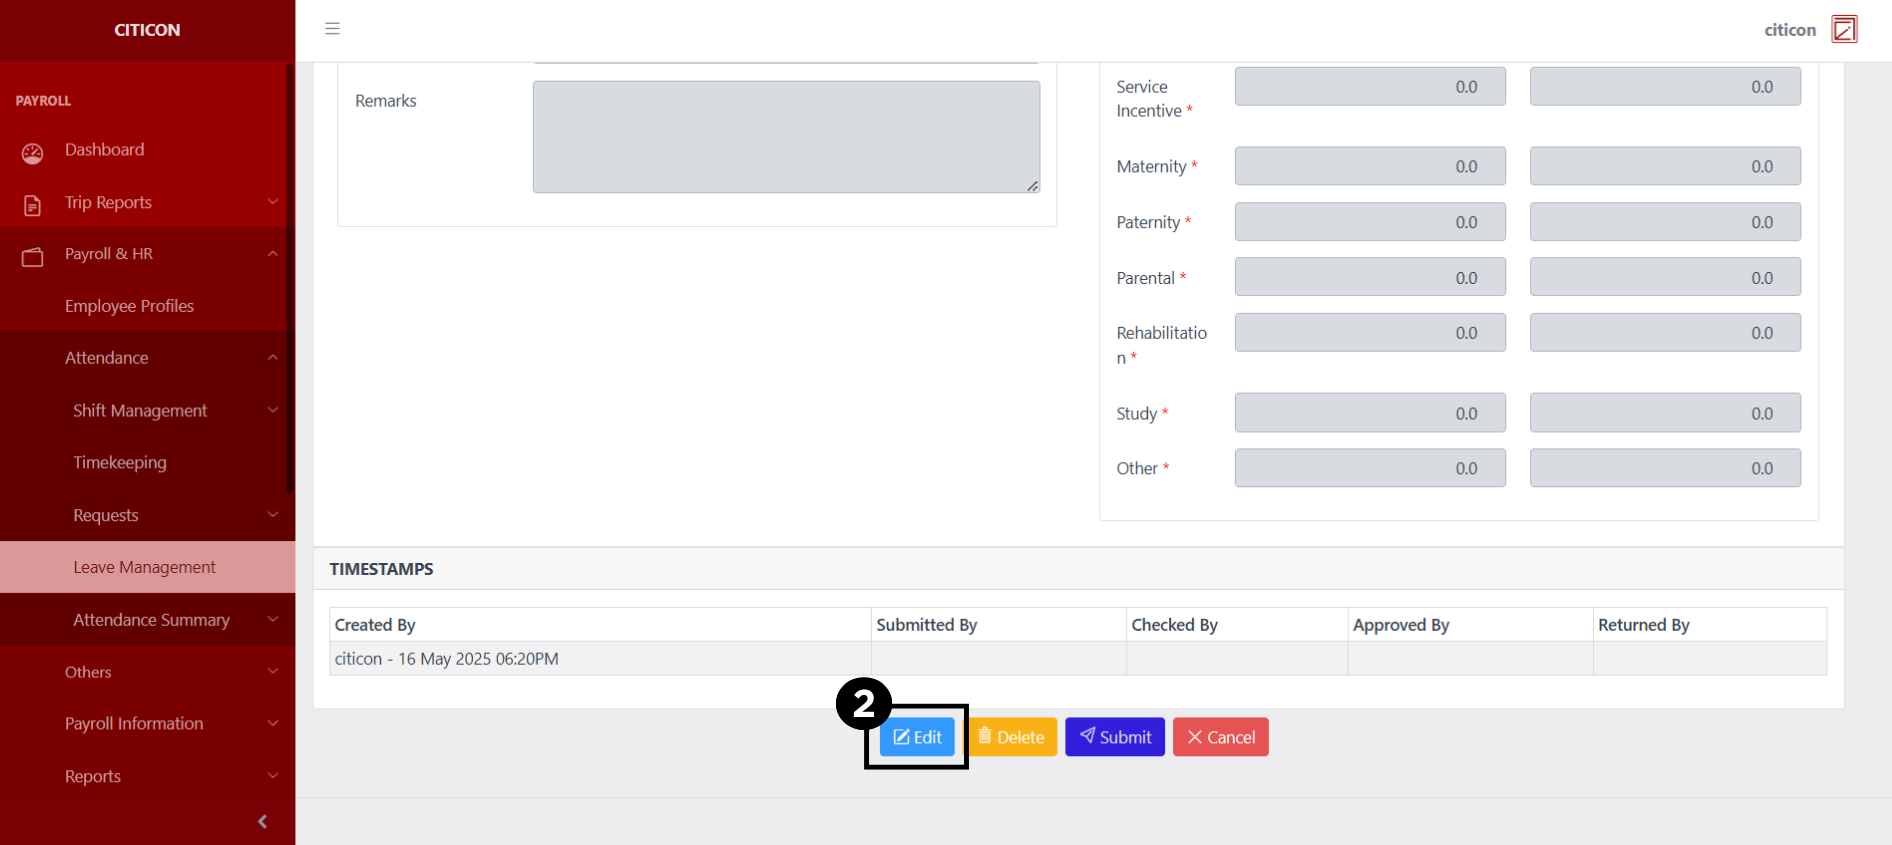This screenshot has height=845, width=1892.
Task: Click the red Cancel button
Action: (x=1220, y=737)
